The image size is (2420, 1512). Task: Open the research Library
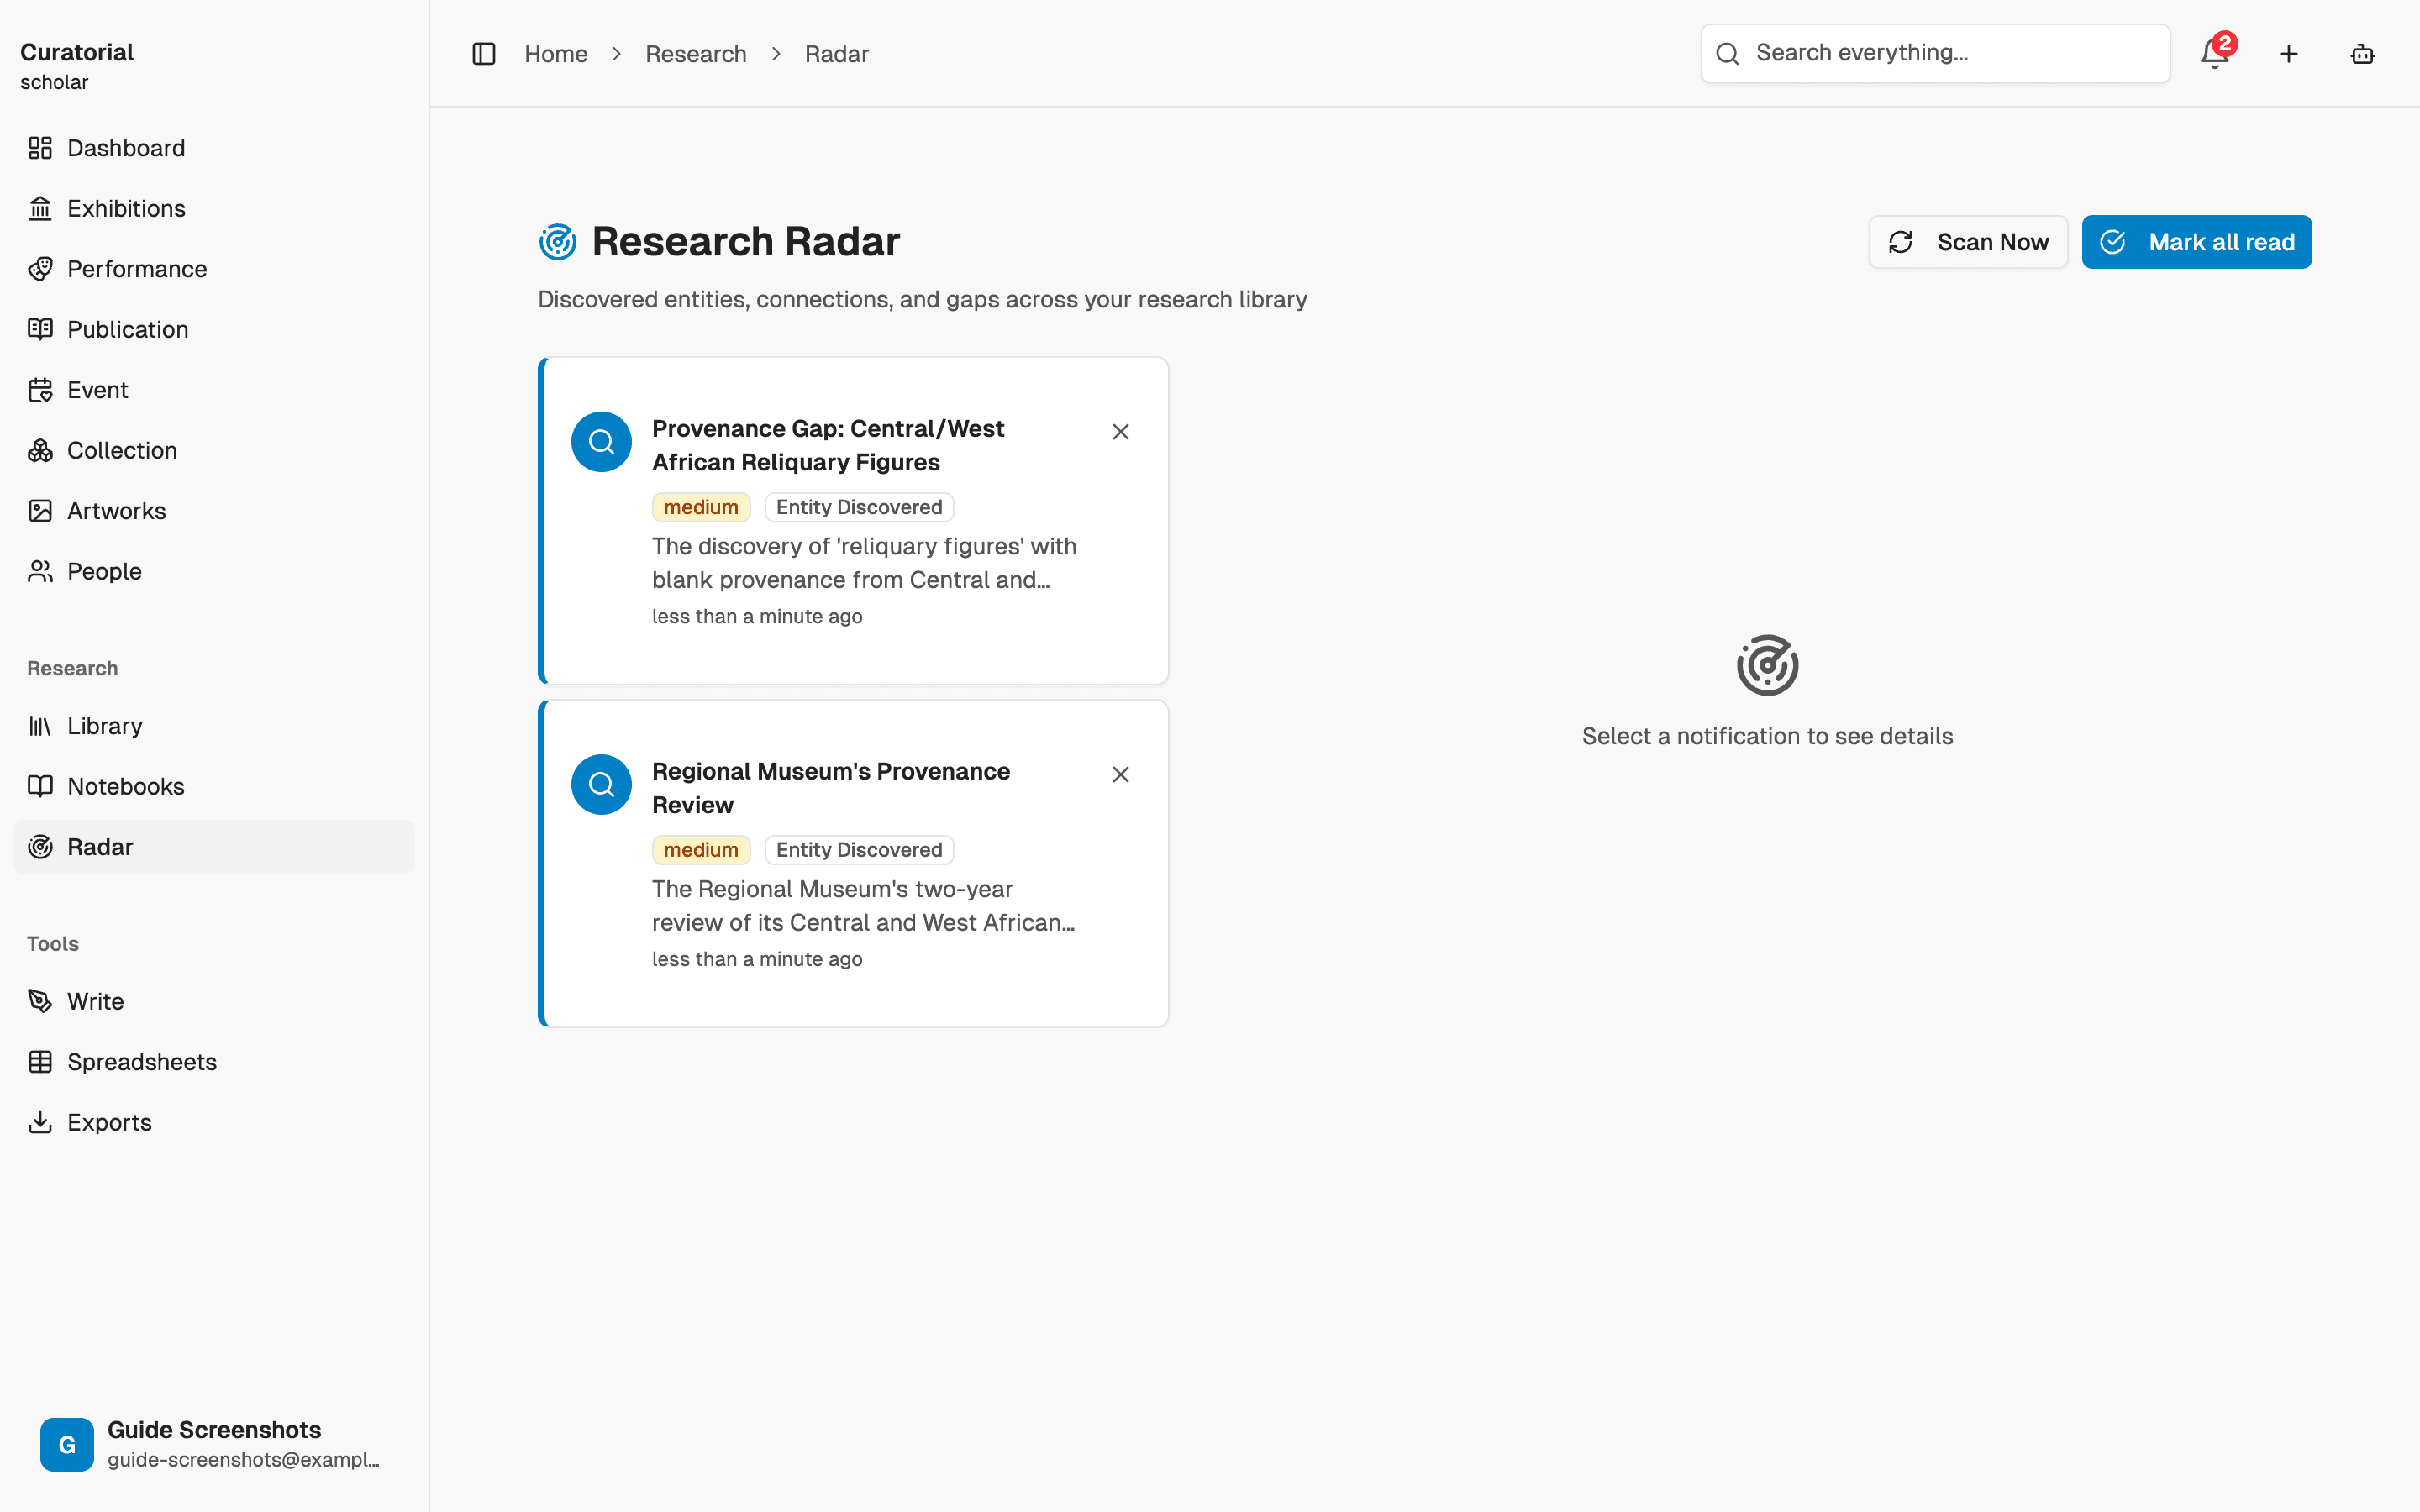(x=214, y=726)
